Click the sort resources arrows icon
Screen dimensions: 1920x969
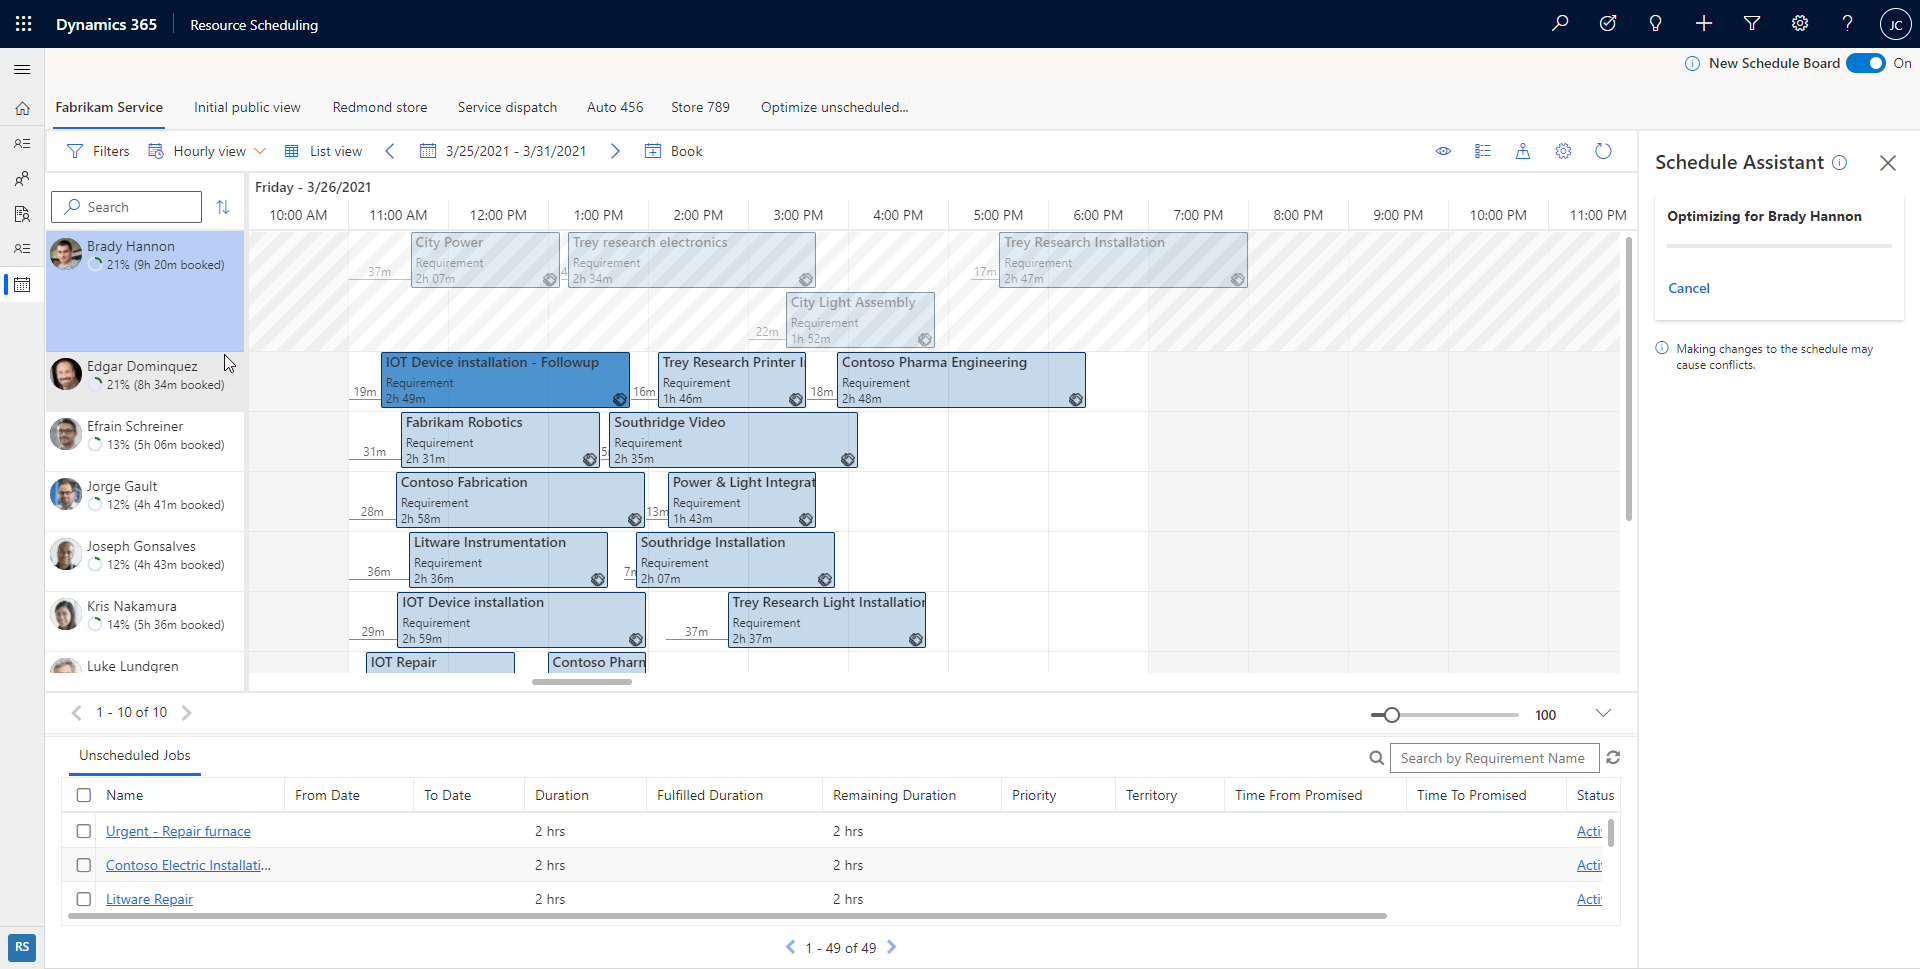(x=223, y=207)
